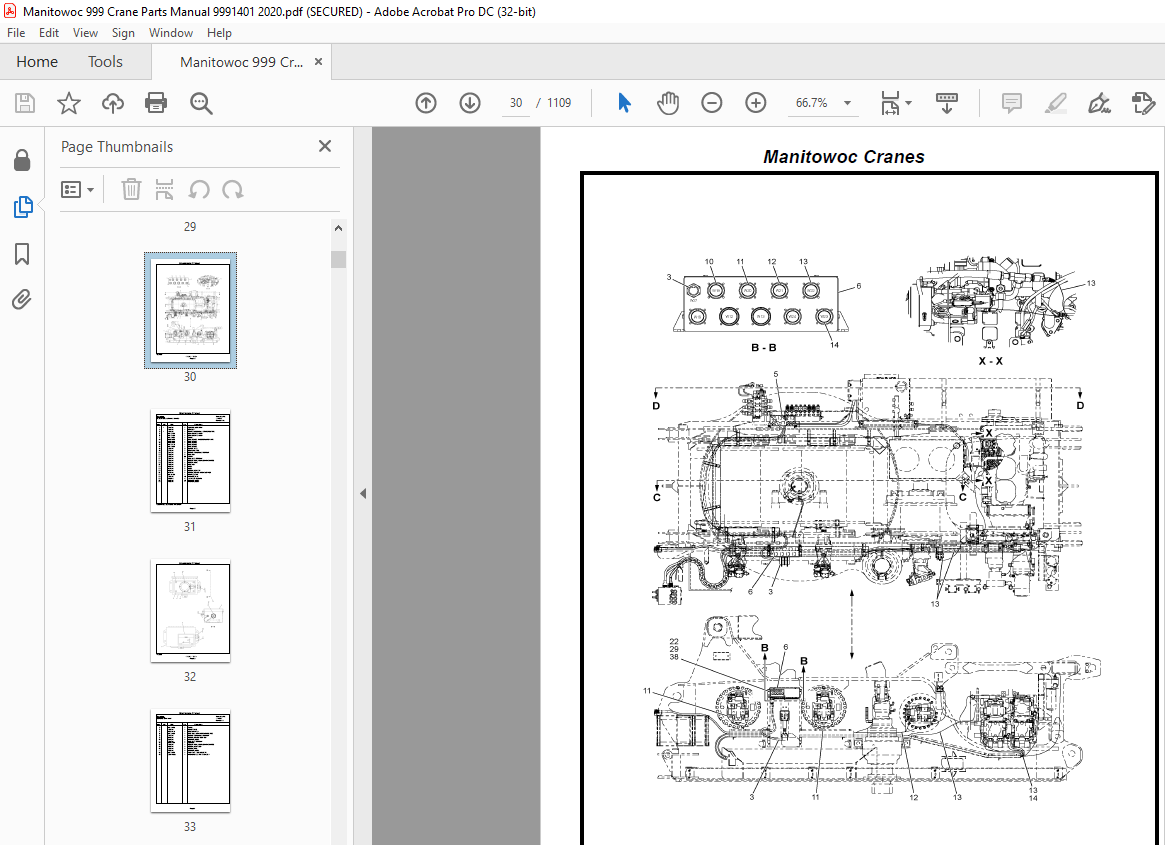Click the Share file icon
1165x845 pixels.
pos(1143,103)
